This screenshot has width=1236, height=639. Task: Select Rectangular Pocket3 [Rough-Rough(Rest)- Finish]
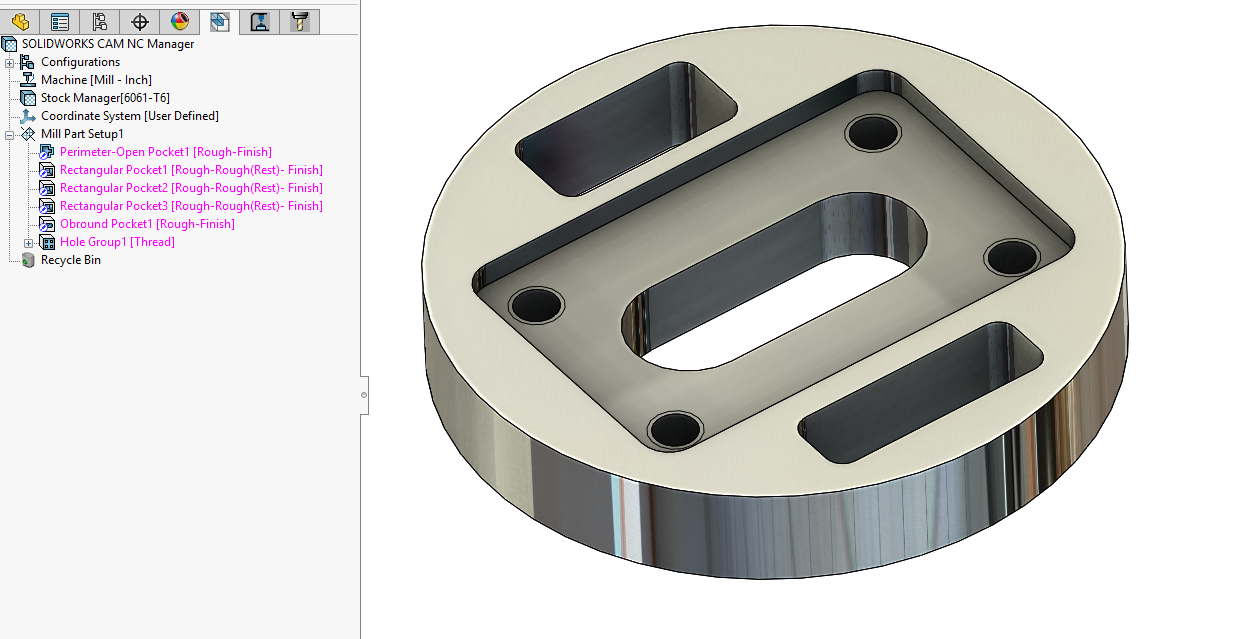(191, 206)
